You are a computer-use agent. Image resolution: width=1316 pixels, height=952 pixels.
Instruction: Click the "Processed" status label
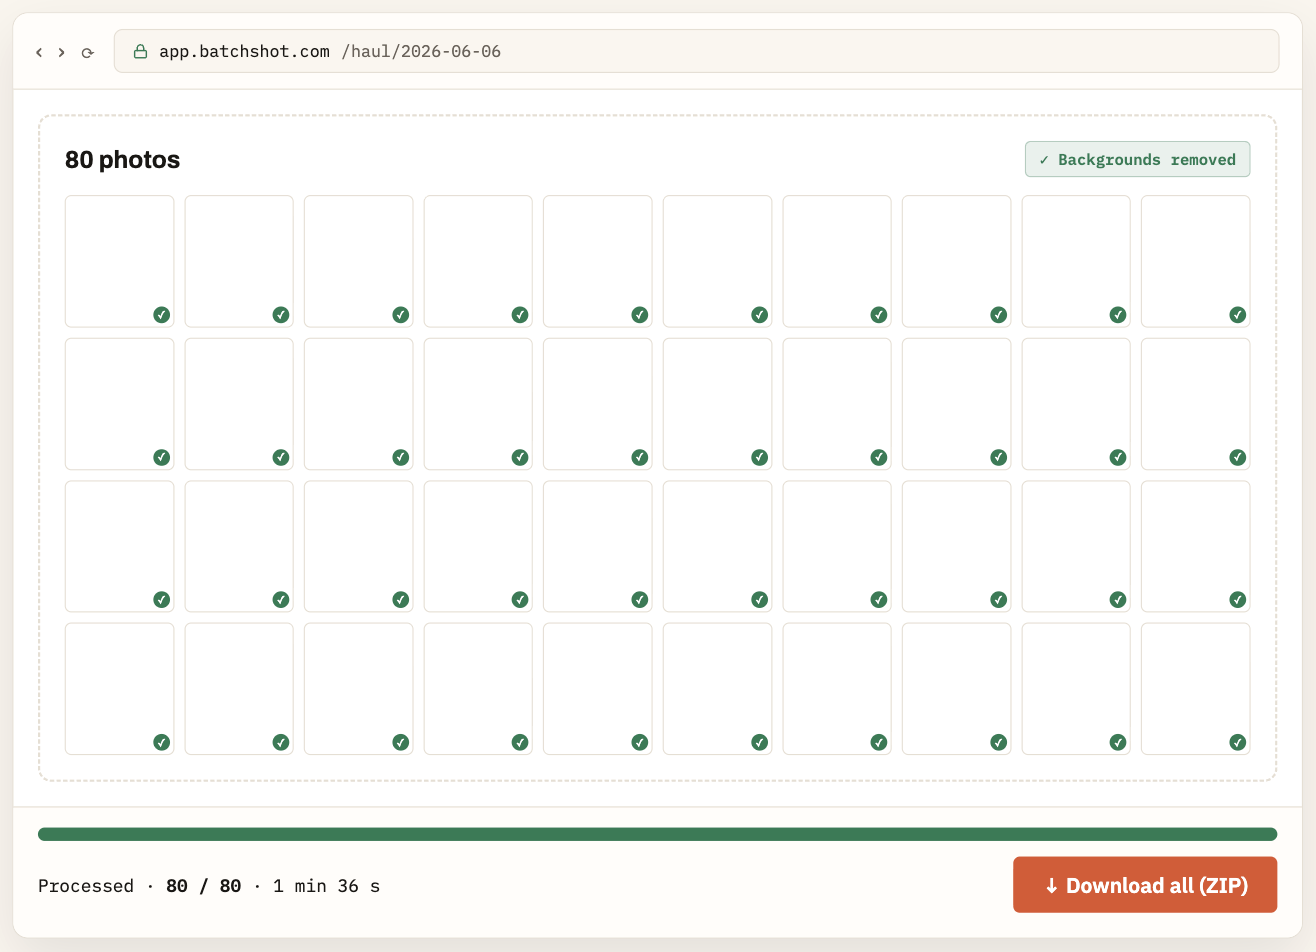pyautogui.click(x=86, y=886)
